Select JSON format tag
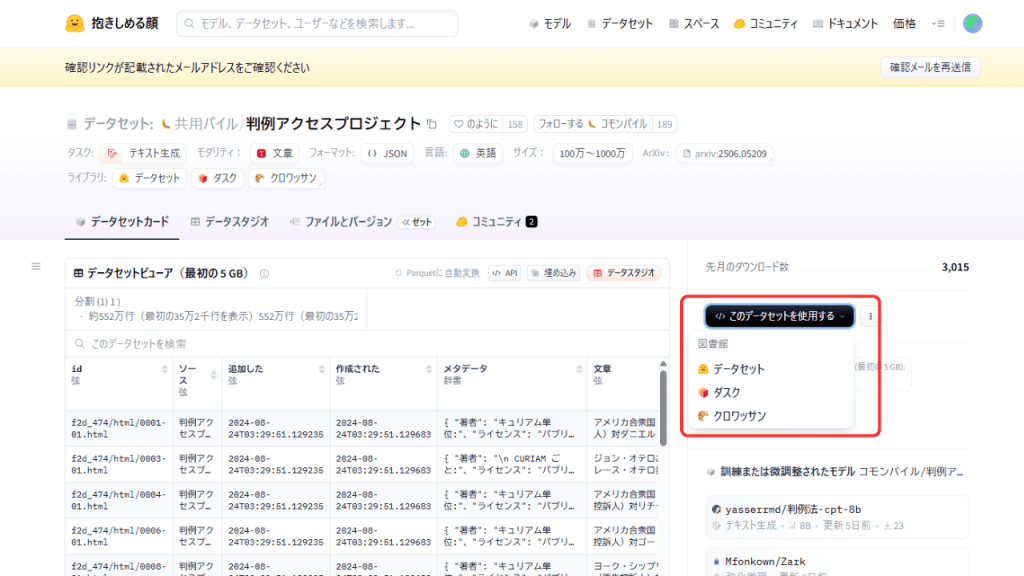This screenshot has height=576, width=1024. 387,153
